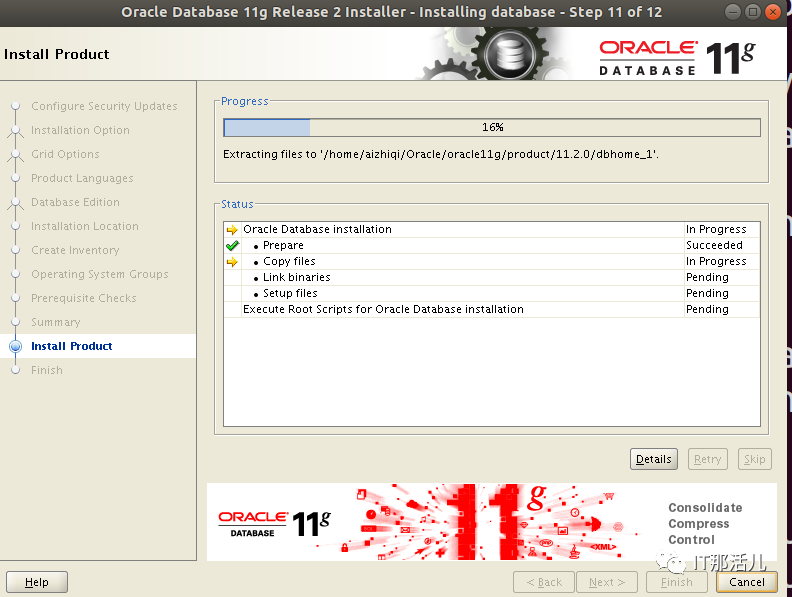Click 'Oracle Database installation' status row
Screen dimensions: 792x597
[491, 229]
